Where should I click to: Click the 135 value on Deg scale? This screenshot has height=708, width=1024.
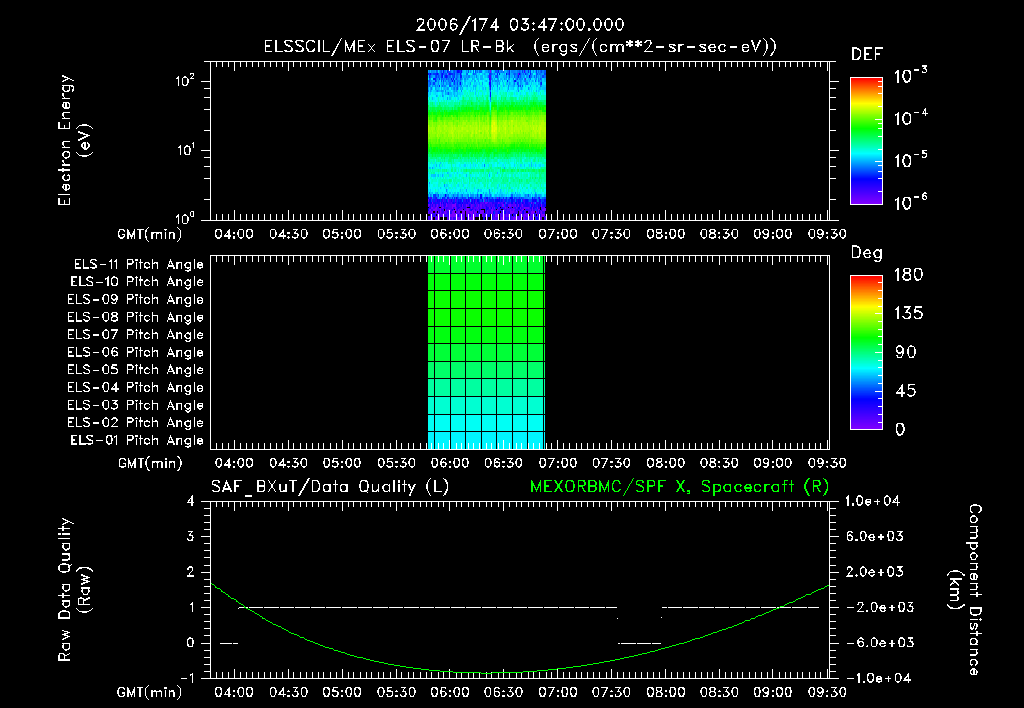908,313
